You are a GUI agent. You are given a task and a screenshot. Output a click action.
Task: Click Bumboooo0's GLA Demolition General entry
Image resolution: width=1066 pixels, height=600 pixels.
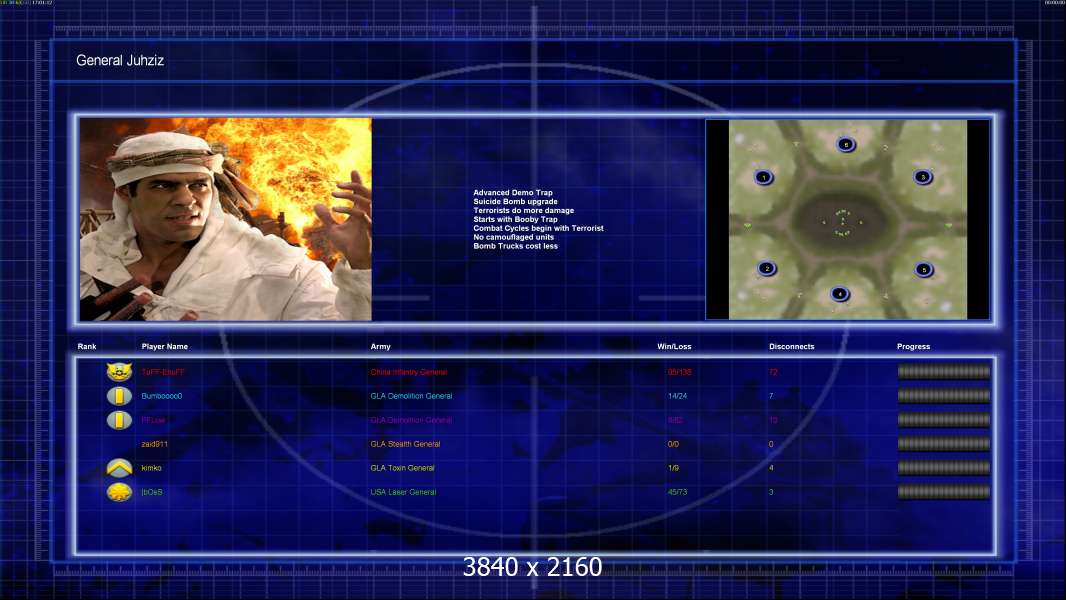(x=411, y=396)
